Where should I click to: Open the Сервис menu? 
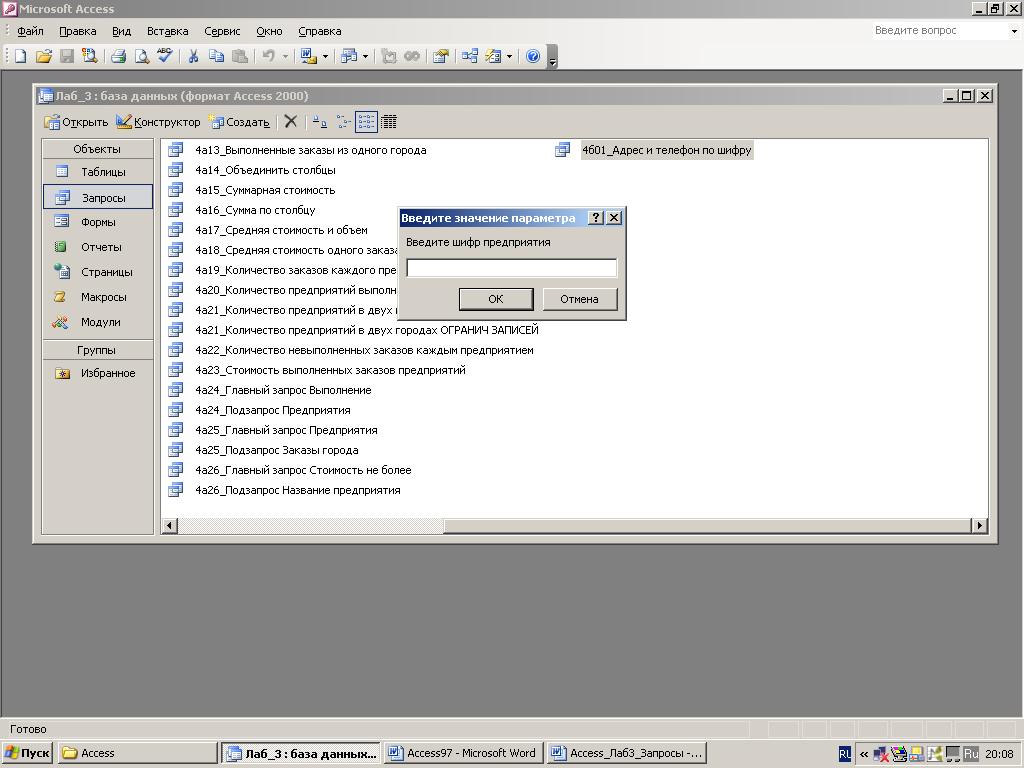click(x=222, y=31)
